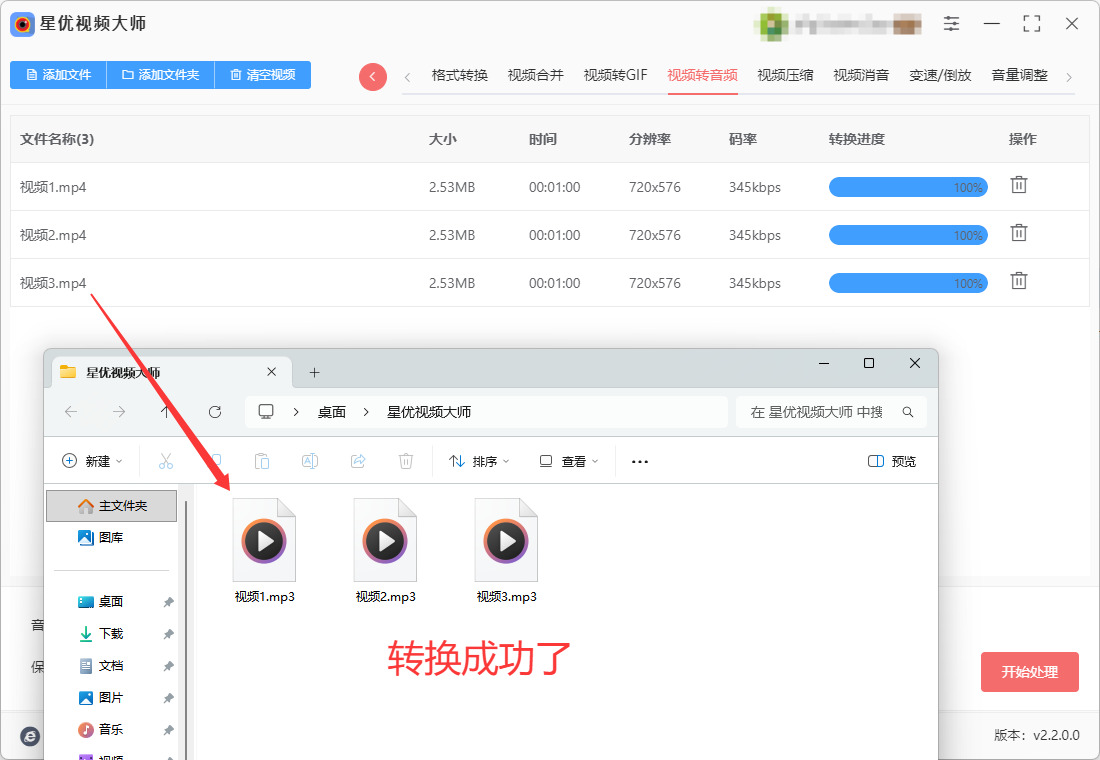
Task: Click the Cut scissors icon in Explorer
Action: 166,461
